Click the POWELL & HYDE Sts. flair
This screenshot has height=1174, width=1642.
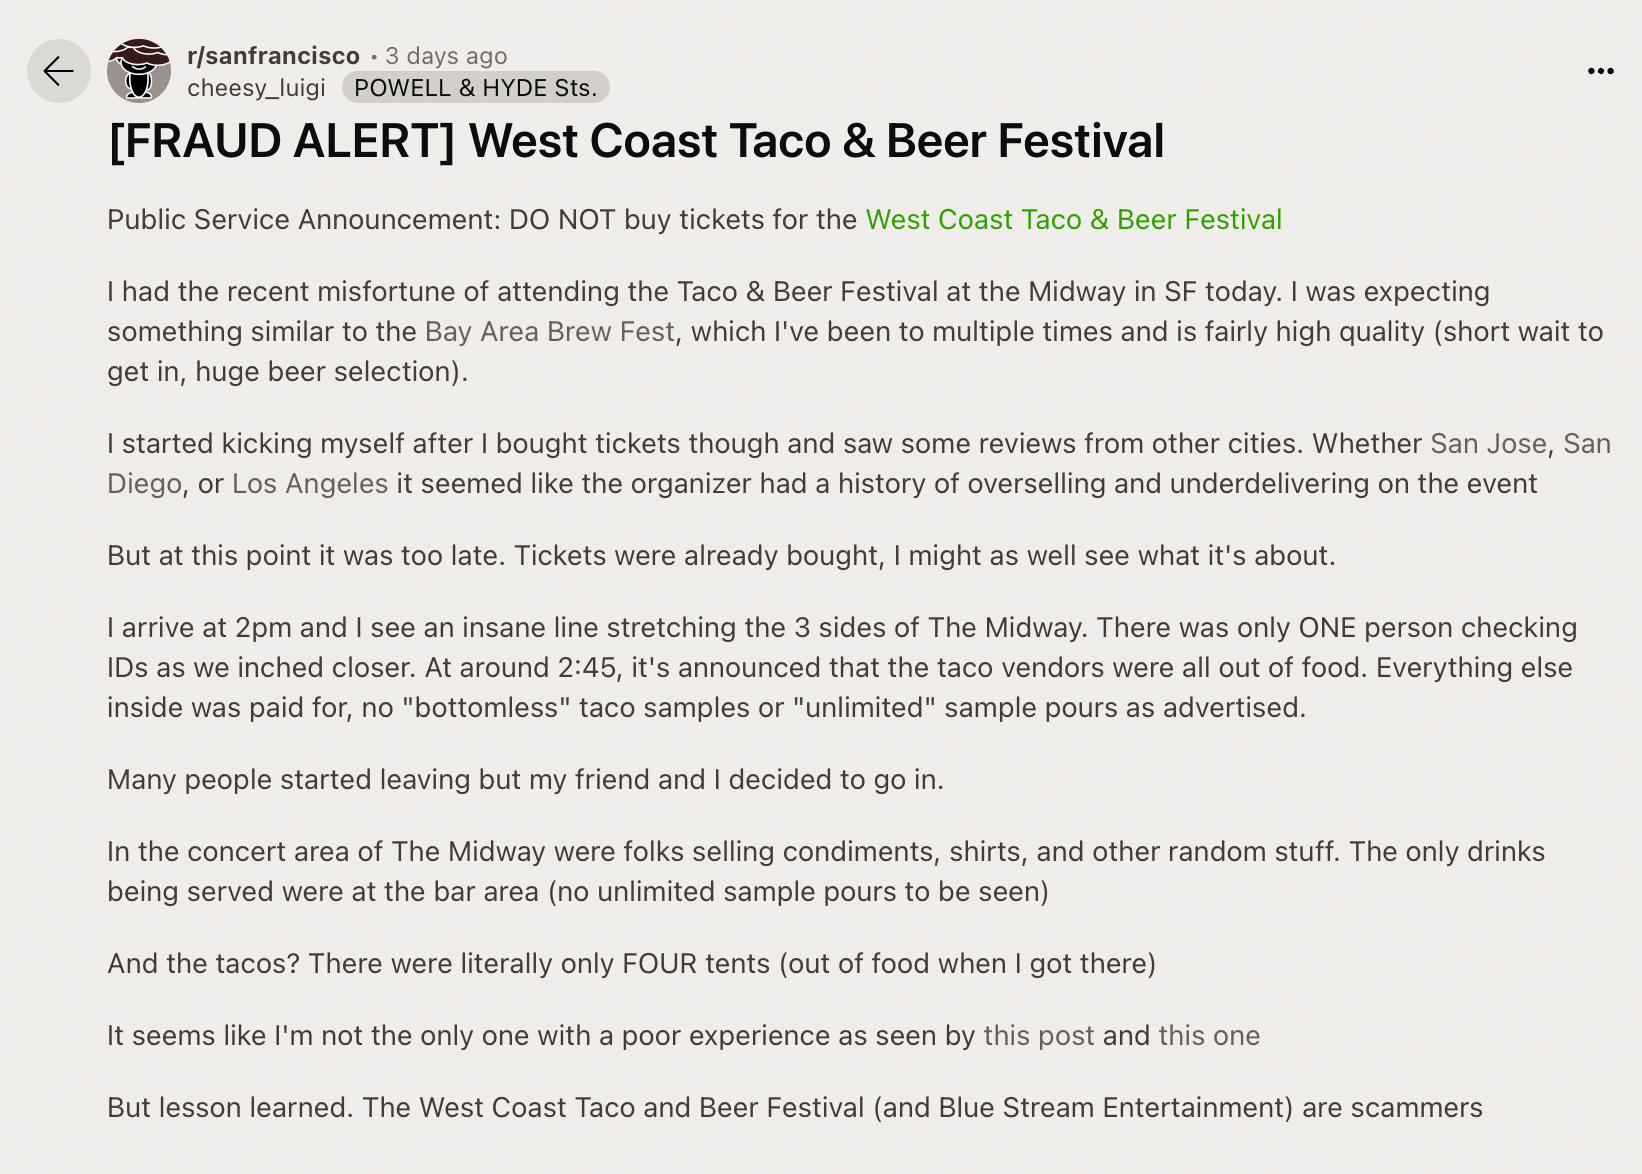pos(475,88)
